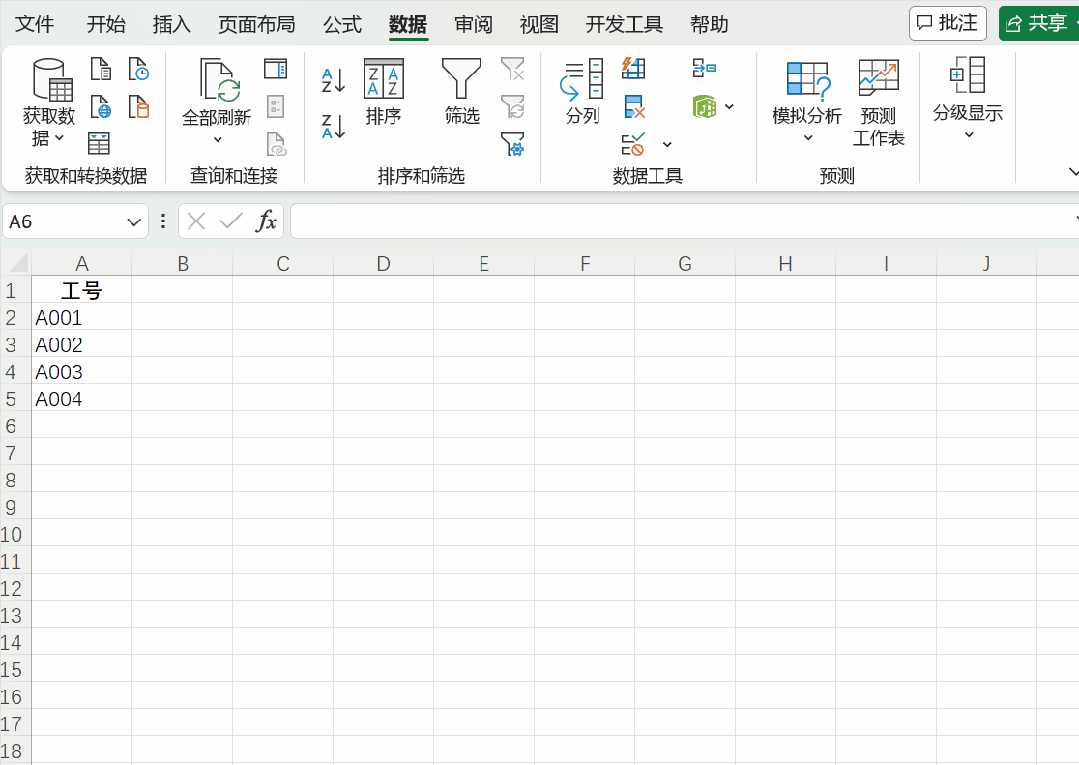Click cell containing A003
Viewport: 1079px width, 765px height.
pos(81,371)
